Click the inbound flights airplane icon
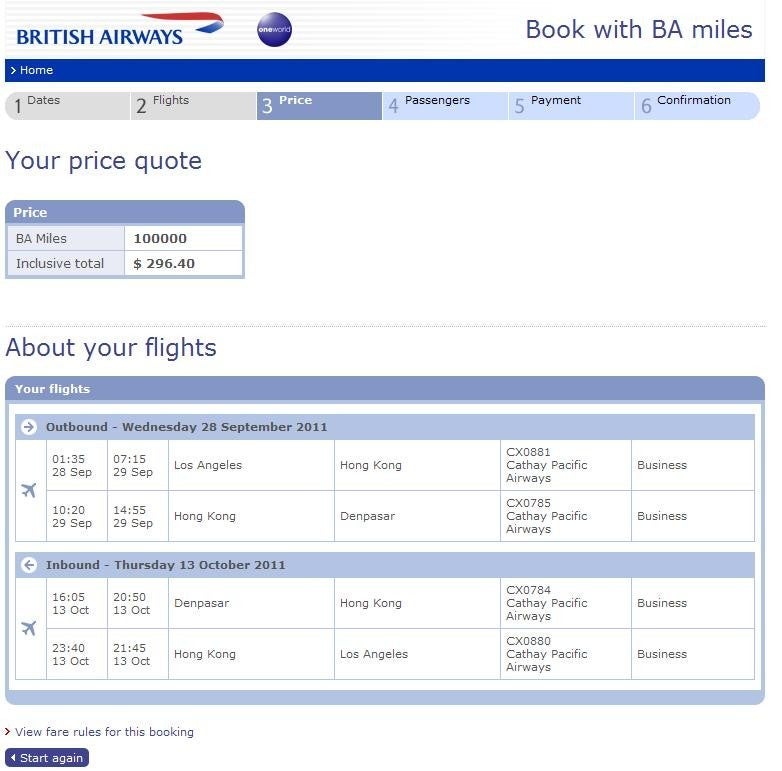 (x=29, y=628)
